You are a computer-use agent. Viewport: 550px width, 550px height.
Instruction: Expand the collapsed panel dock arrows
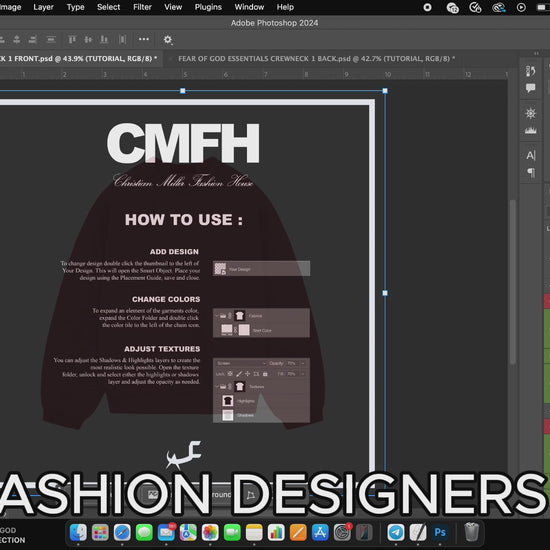click(536, 53)
